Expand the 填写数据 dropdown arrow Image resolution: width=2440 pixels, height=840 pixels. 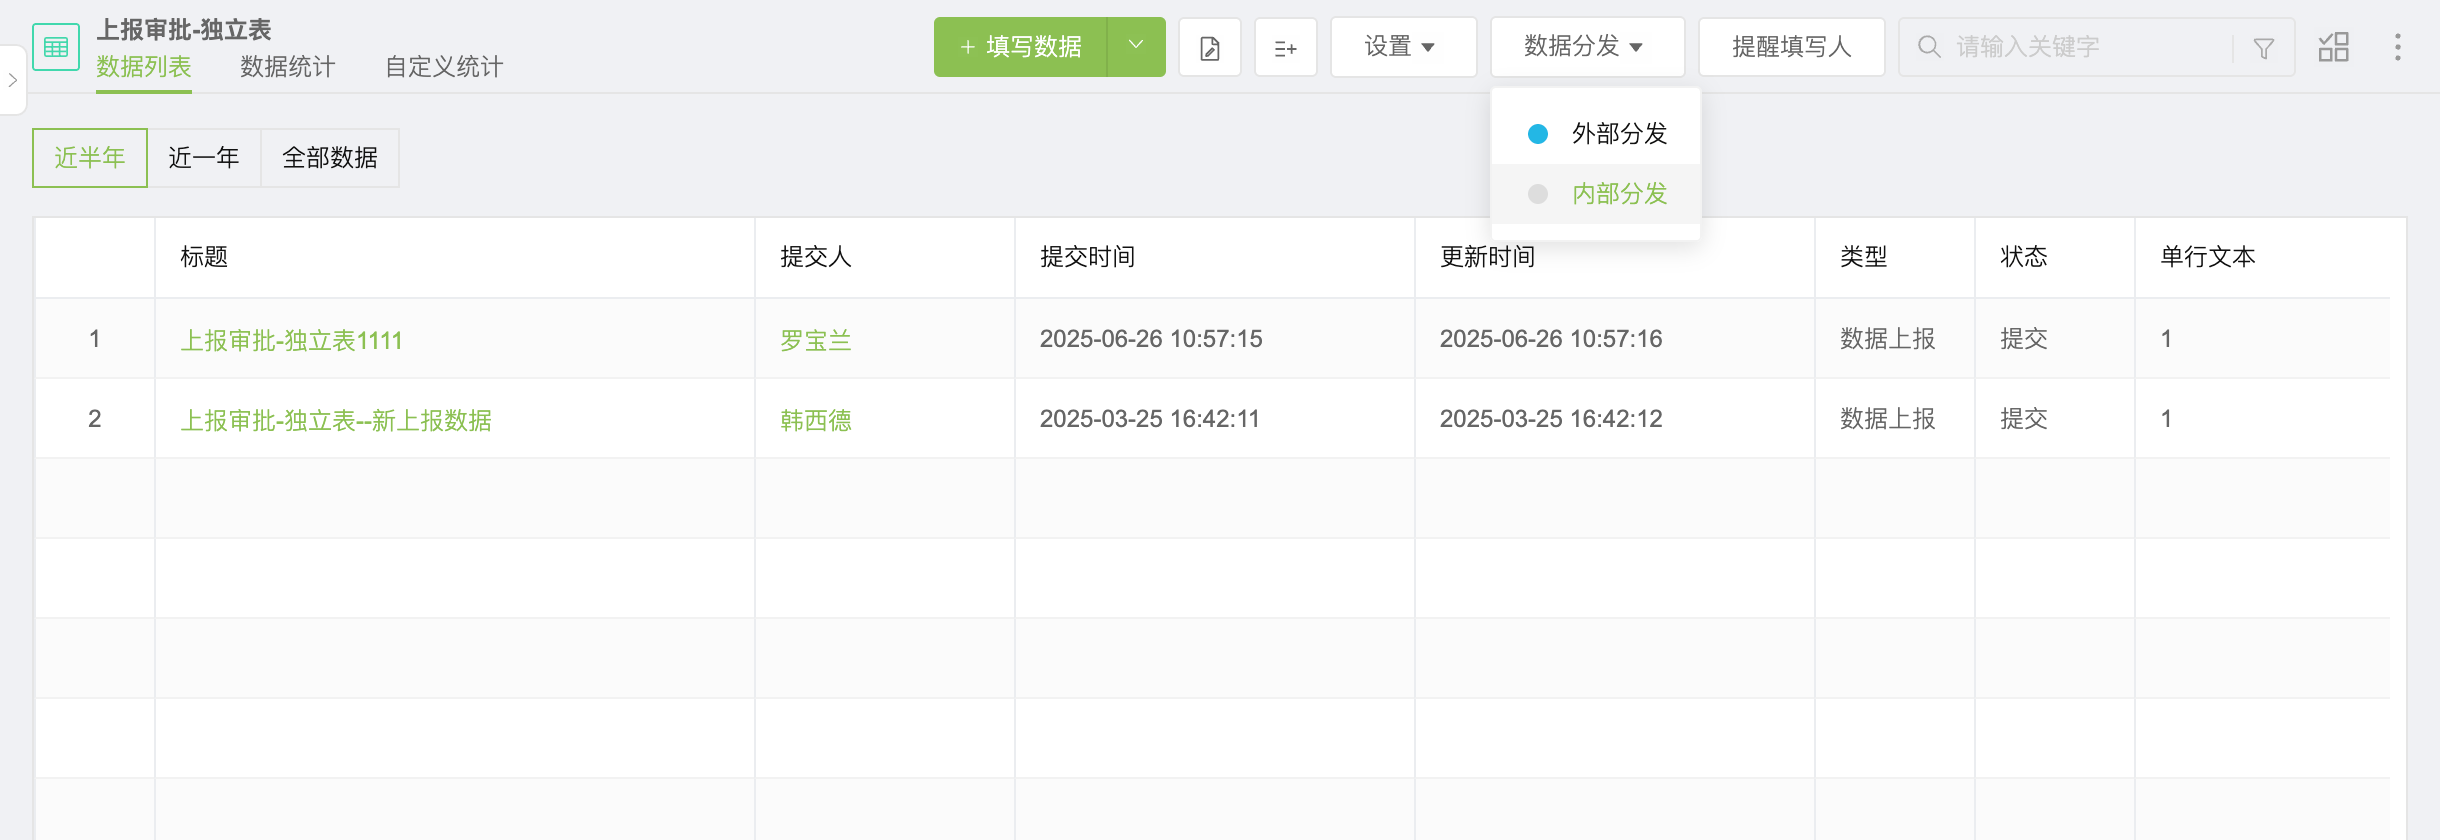[1136, 45]
